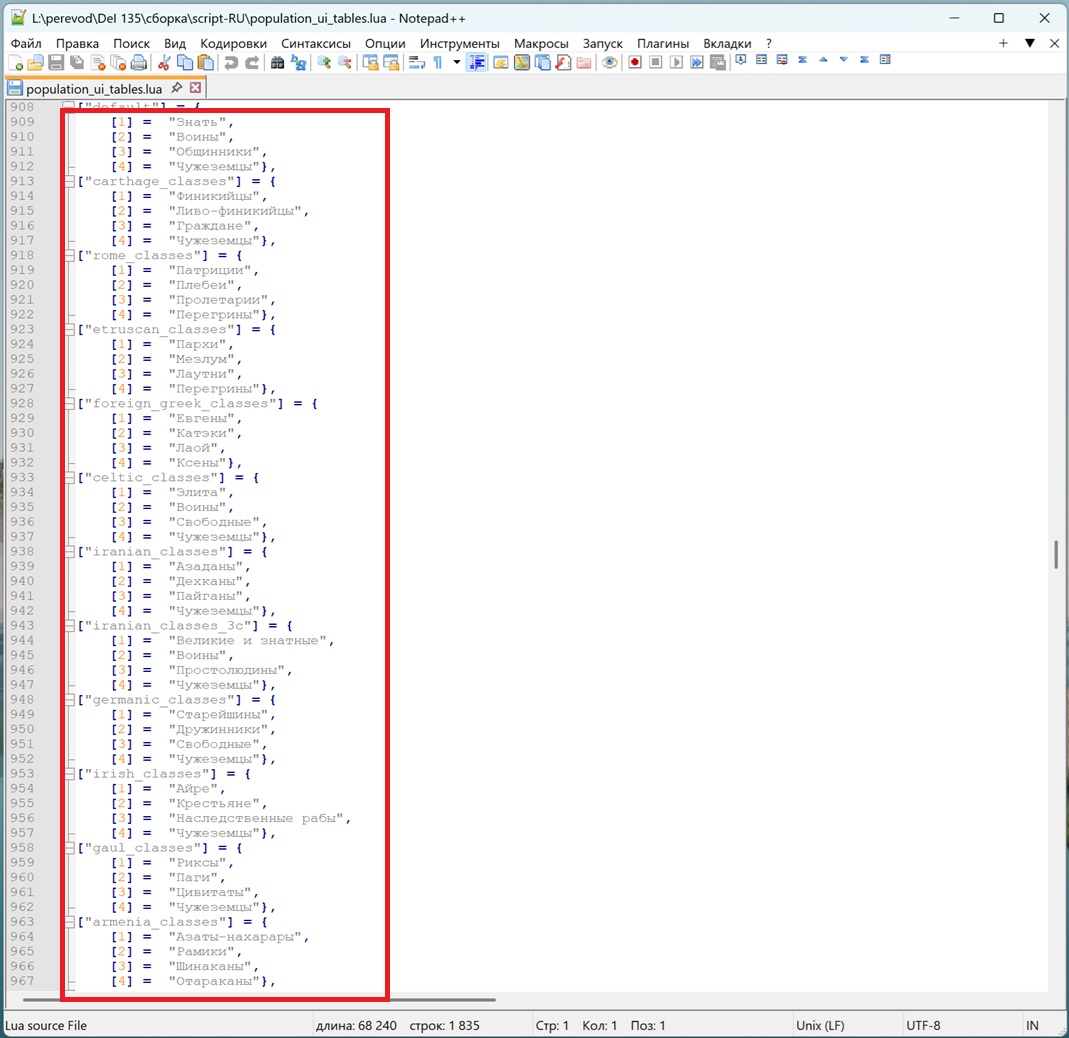Screen dimensions: 1069x1038
Task: Open Find with the binoculars icon
Action: [277, 63]
